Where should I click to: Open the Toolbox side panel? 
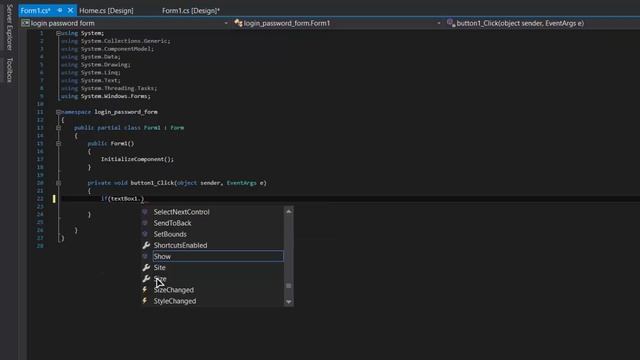[x=9, y=70]
